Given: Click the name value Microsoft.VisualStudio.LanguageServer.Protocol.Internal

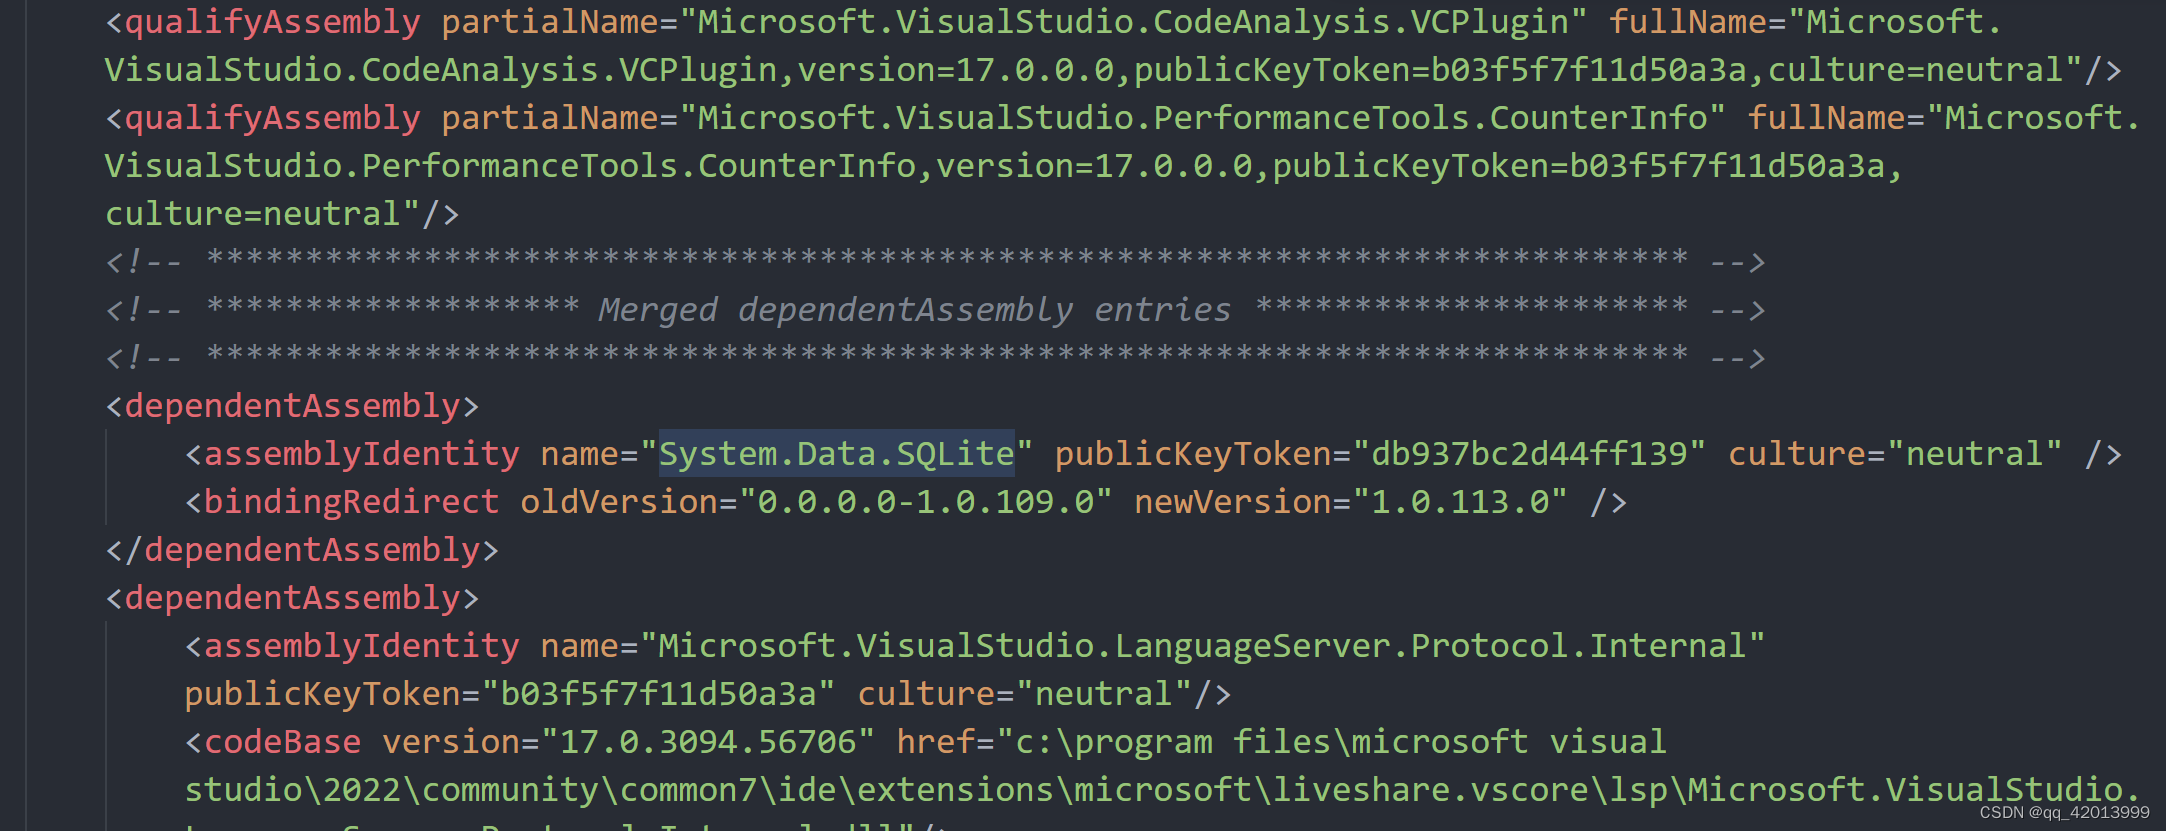Looking at the screenshot, I should tap(1203, 646).
